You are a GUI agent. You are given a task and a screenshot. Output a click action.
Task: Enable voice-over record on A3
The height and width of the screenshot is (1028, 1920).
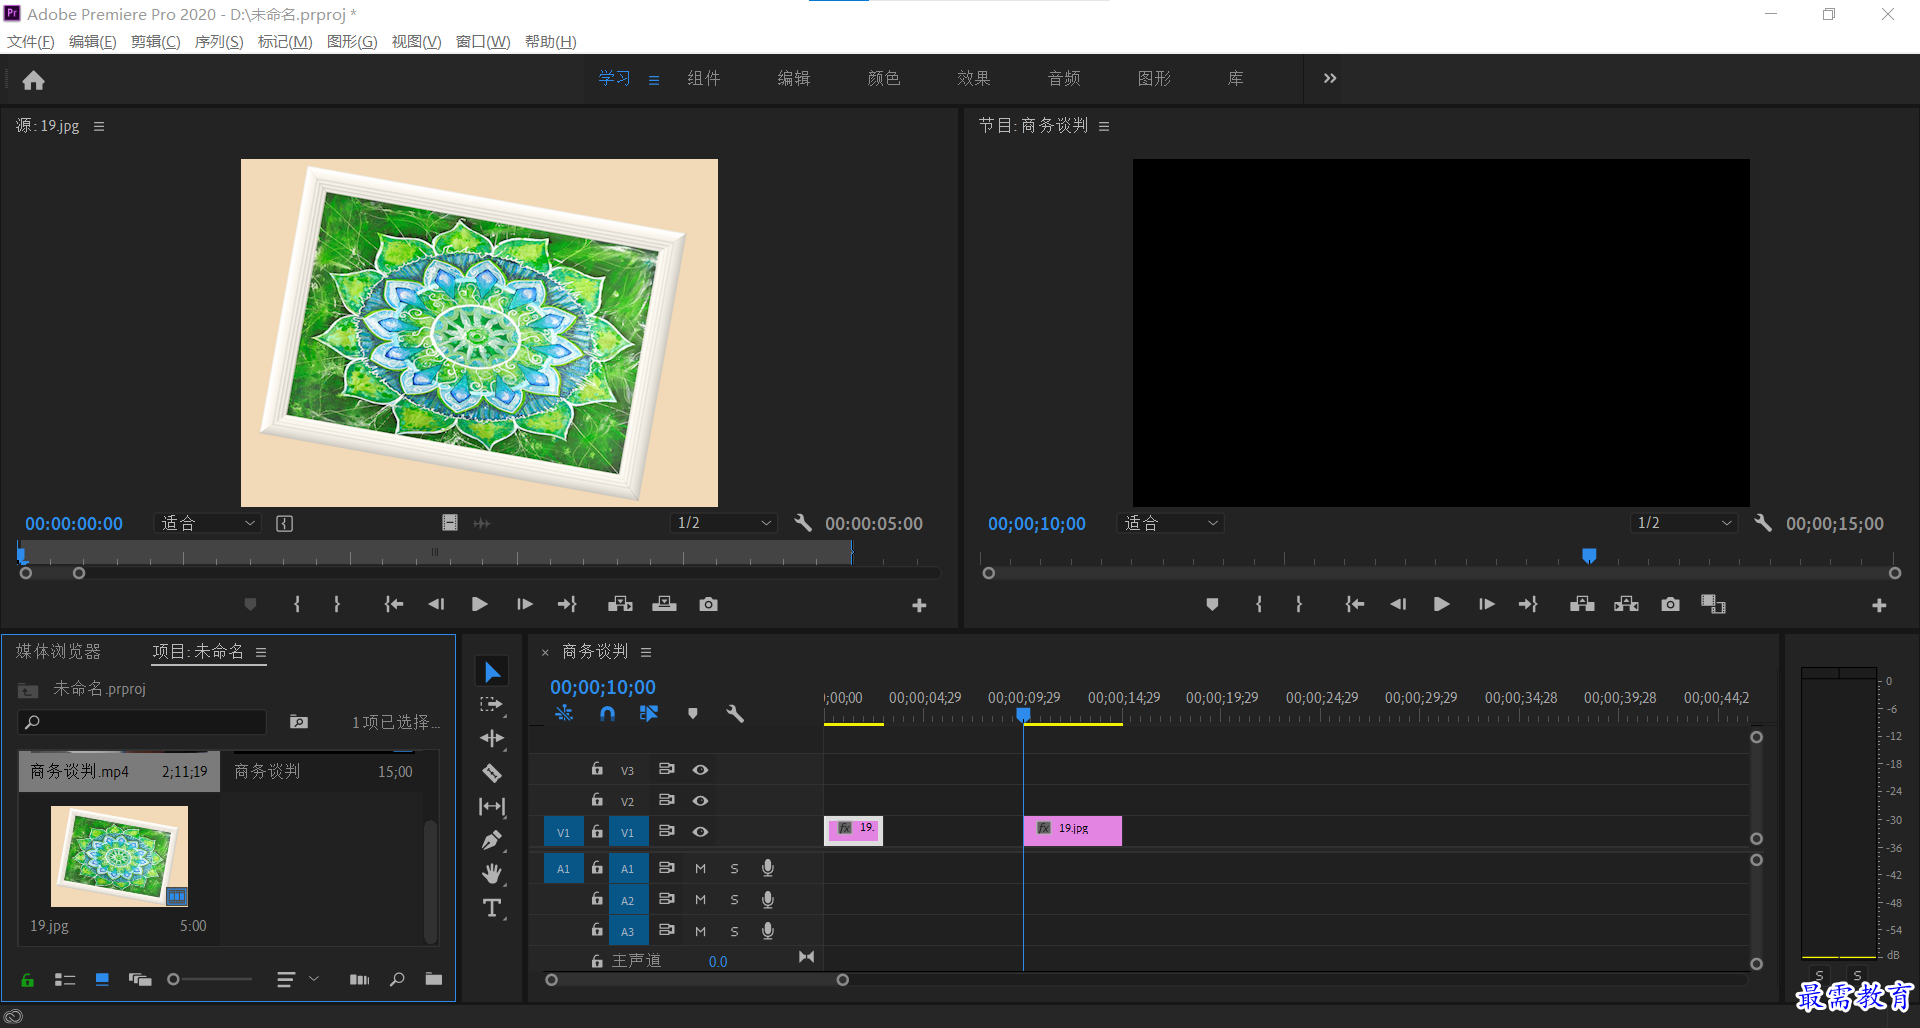(x=768, y=931)
